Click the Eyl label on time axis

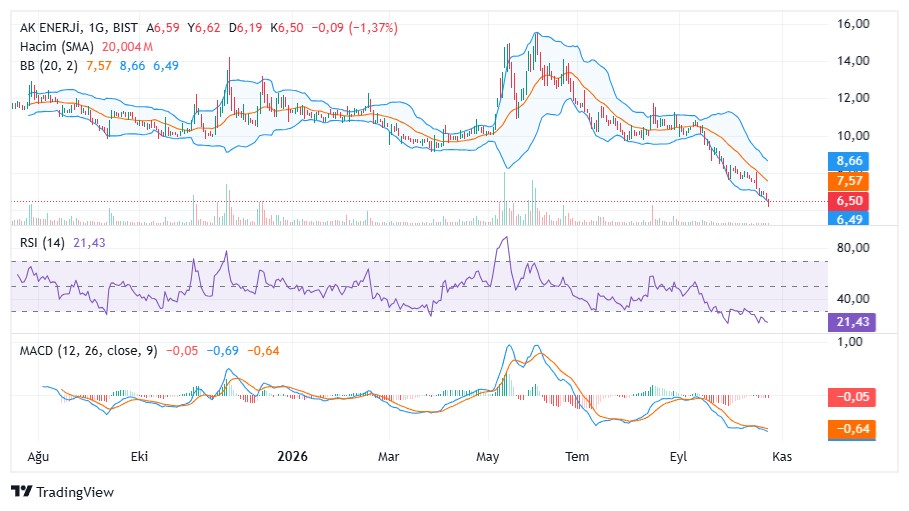(x=678, y=456)
